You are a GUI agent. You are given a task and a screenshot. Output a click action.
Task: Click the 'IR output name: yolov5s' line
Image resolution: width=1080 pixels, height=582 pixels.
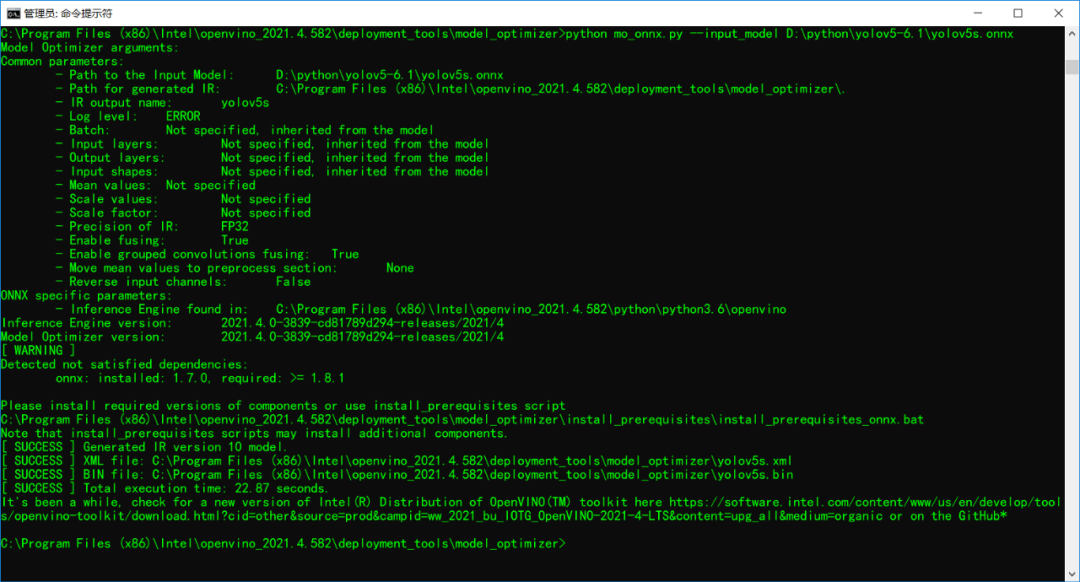click(x=163, y=103)
